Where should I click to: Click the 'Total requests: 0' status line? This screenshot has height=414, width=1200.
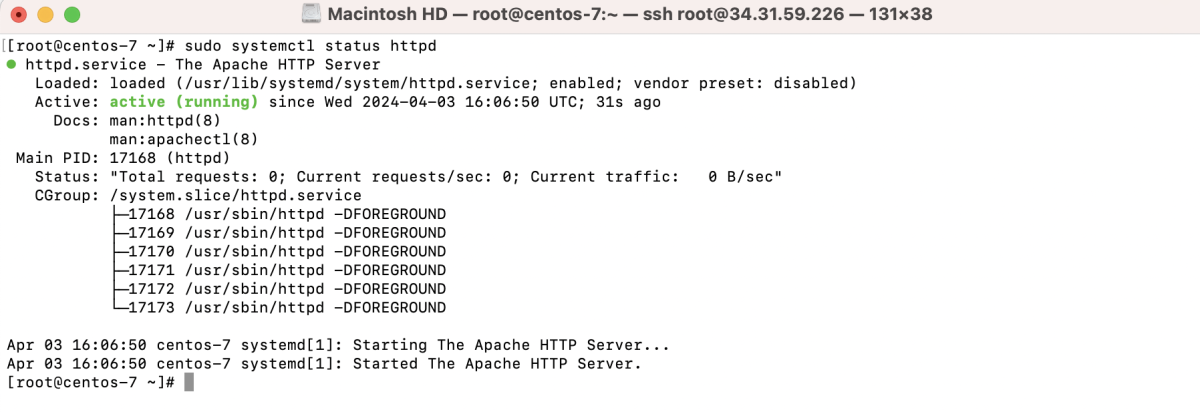[408, 177]
